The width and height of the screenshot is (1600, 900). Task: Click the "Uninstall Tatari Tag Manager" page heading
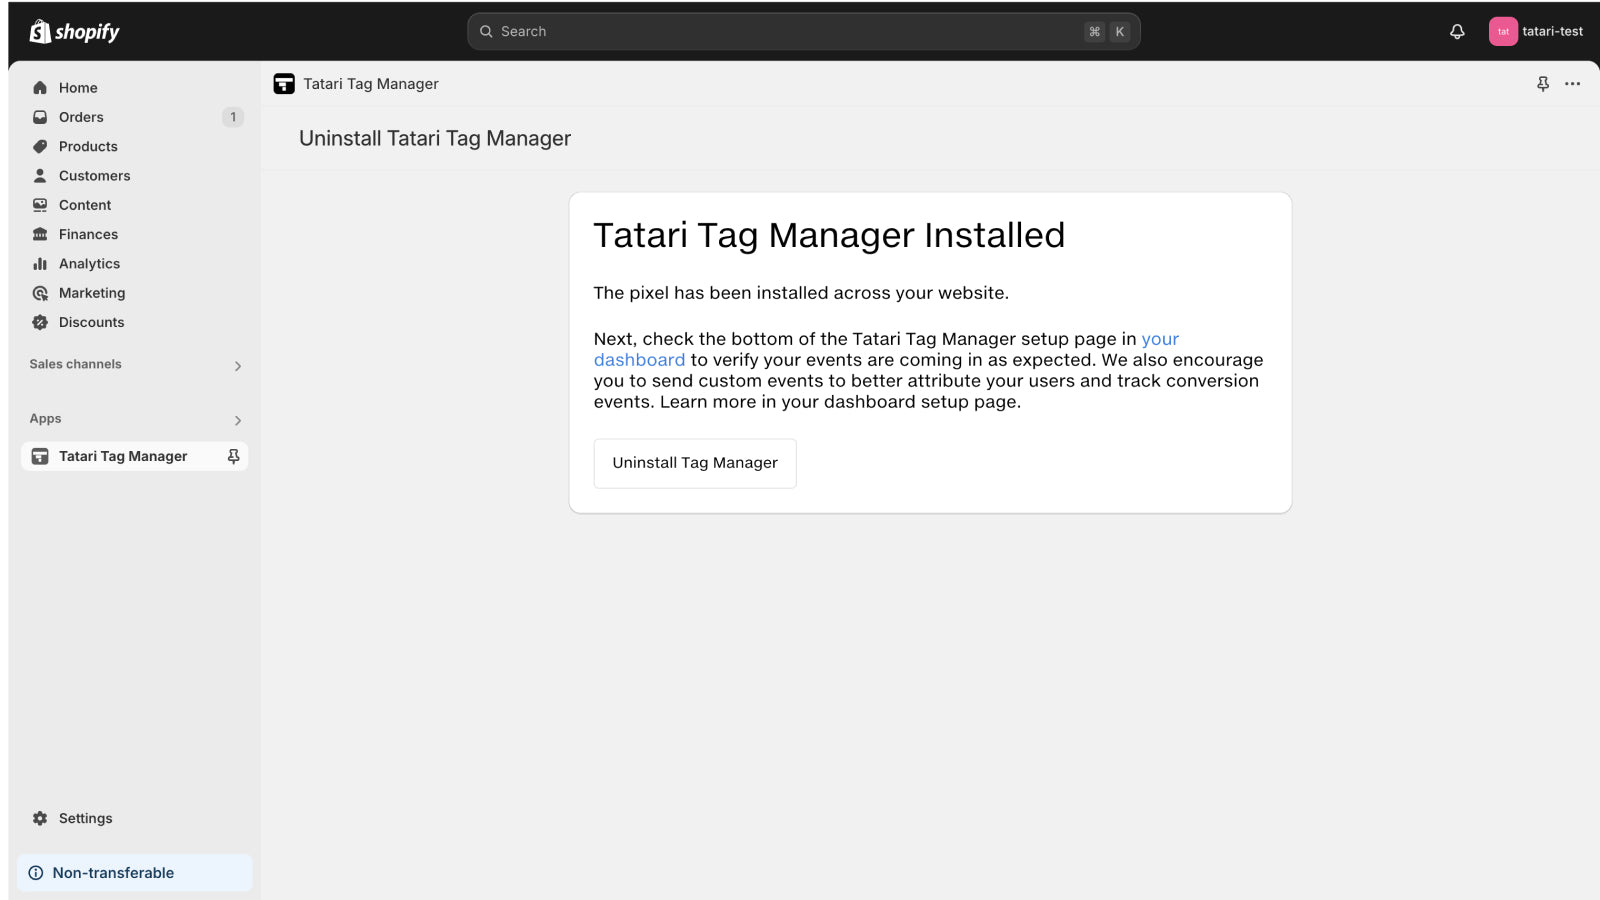click(x=435, y=138)
